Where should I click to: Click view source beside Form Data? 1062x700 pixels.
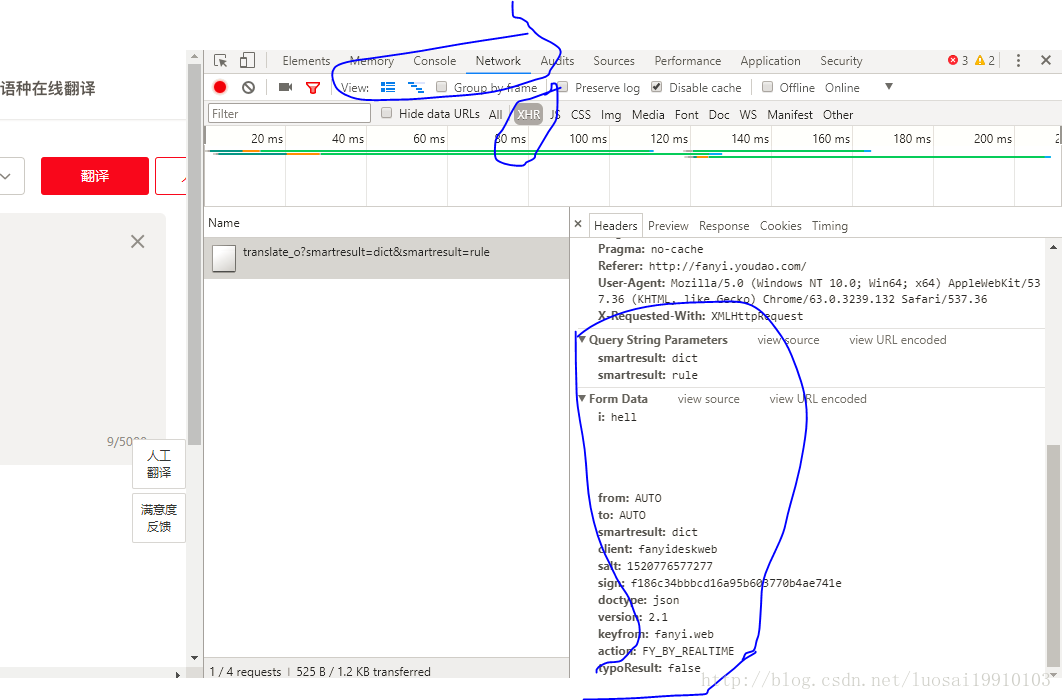point(708,399)
